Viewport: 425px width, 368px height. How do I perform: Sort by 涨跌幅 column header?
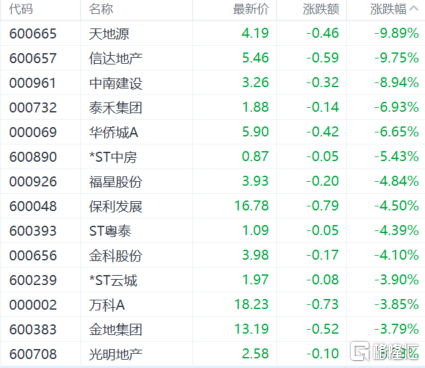[x=388, y=9]
